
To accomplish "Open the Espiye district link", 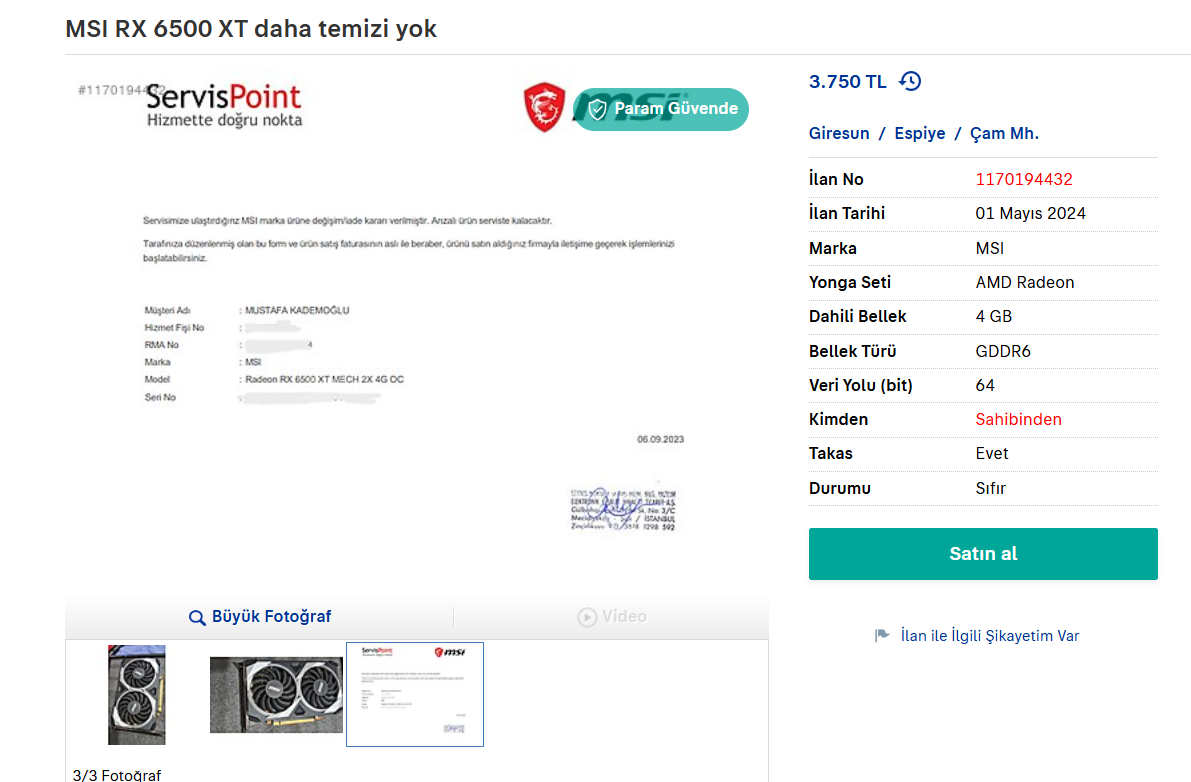I will click(920, 134).
